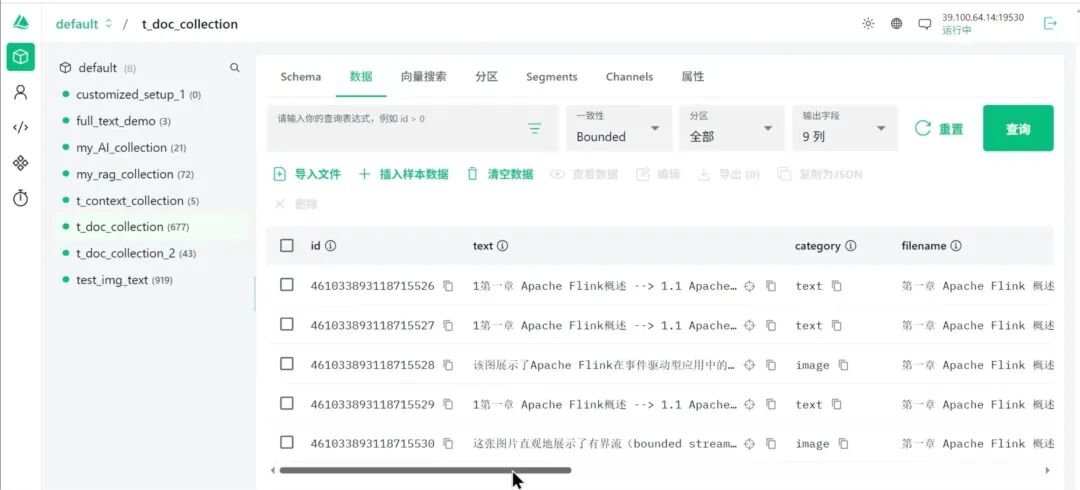View full text icon for row 461033893118715526
Image resolution: width=1080 pixels, height=490 pixels.
click(x=750, y=286)
